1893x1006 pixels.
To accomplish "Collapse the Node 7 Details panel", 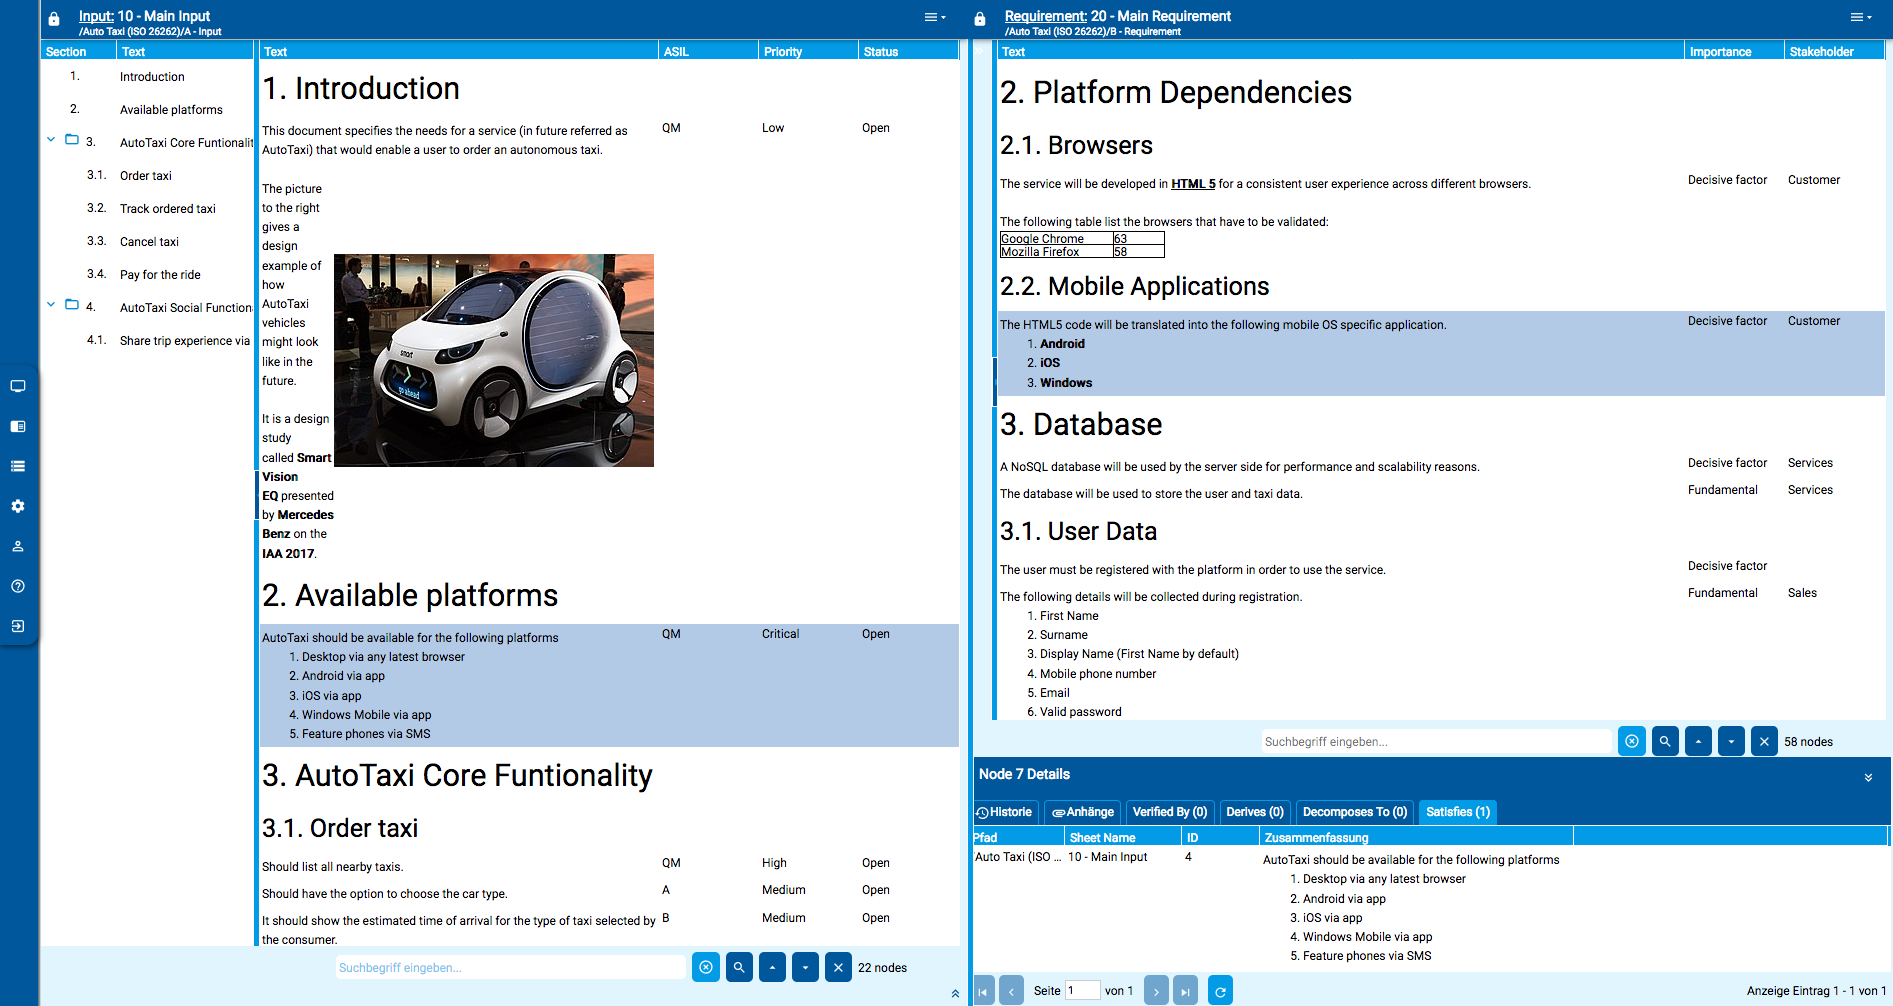I will click(x=1868, y=777).
